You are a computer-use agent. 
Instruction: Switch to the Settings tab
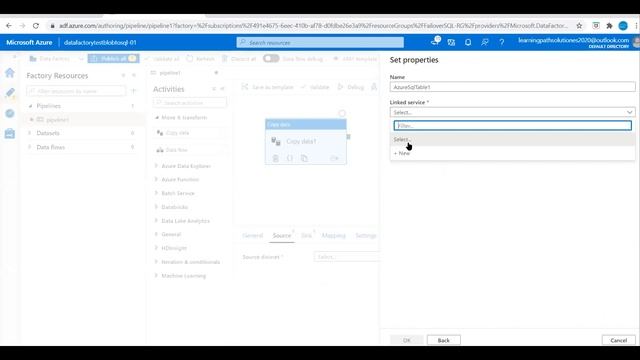click(x=365, y=236)
